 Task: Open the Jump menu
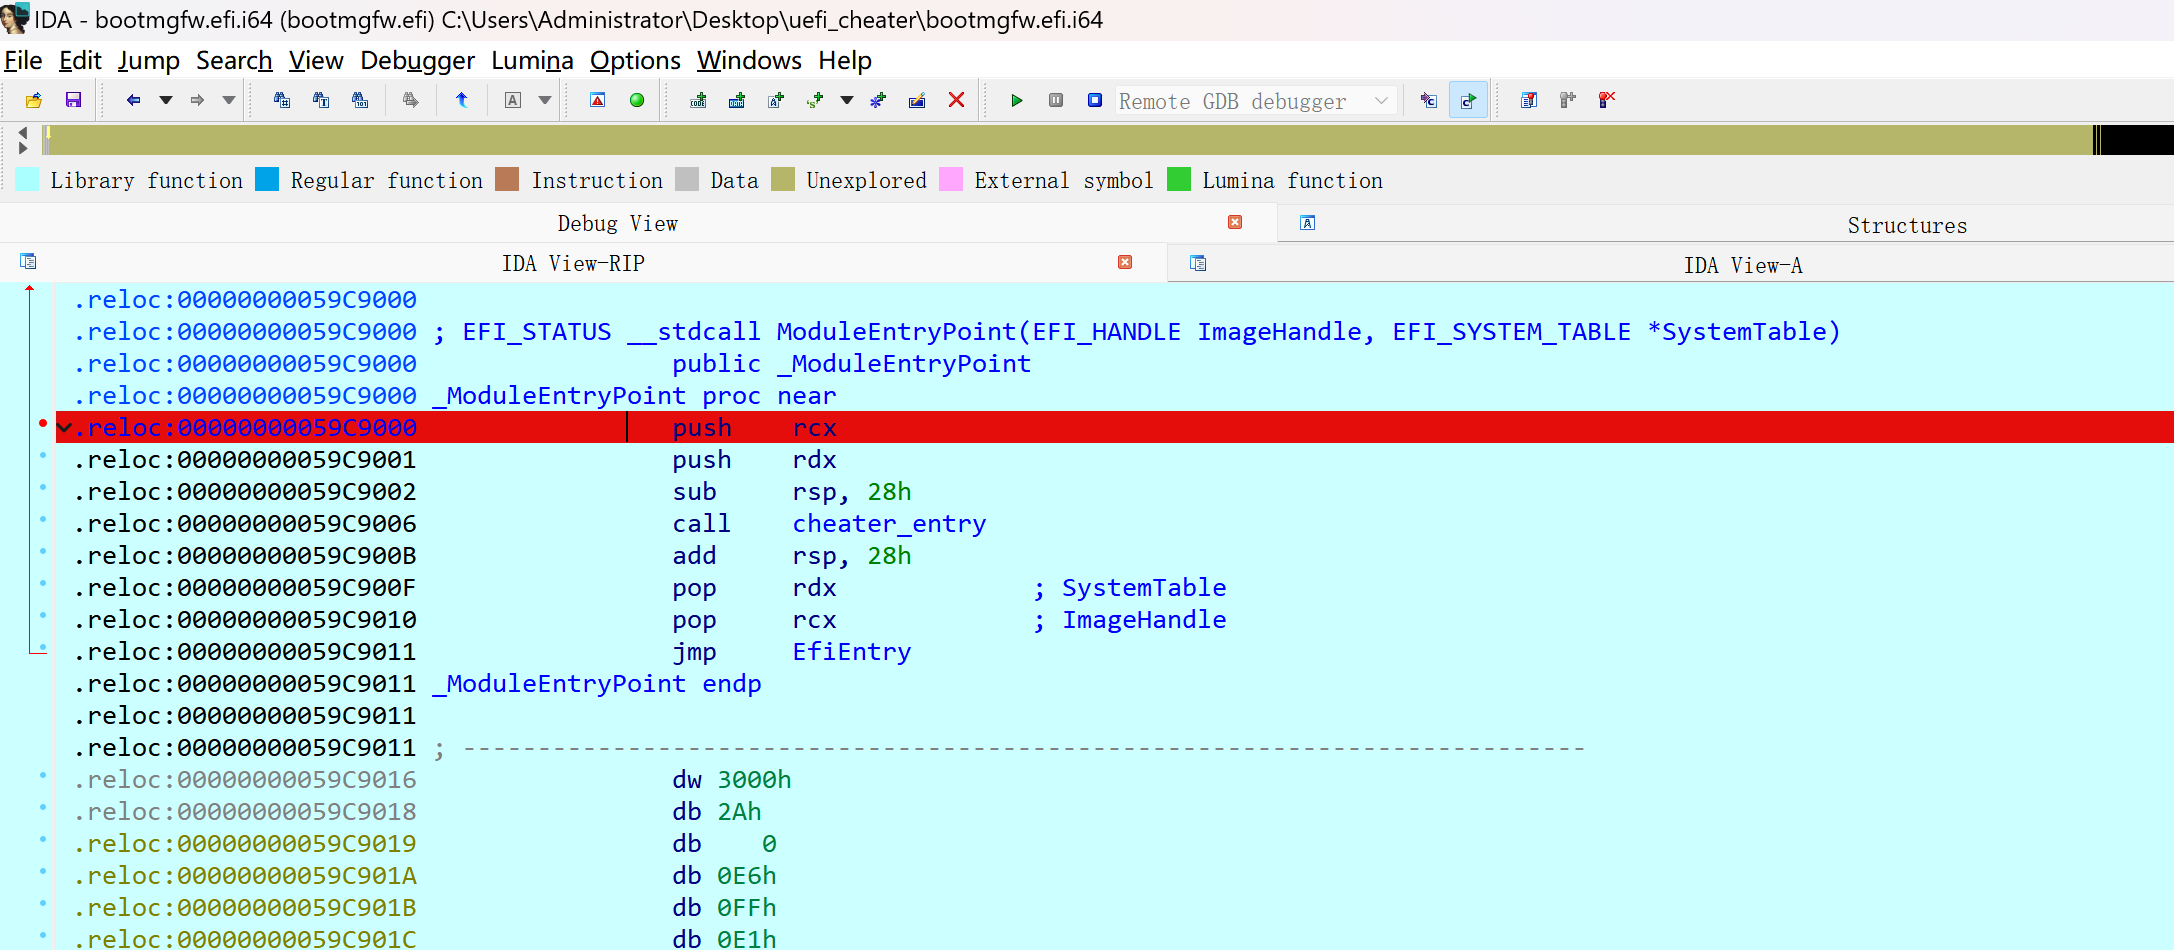point(149,61)
